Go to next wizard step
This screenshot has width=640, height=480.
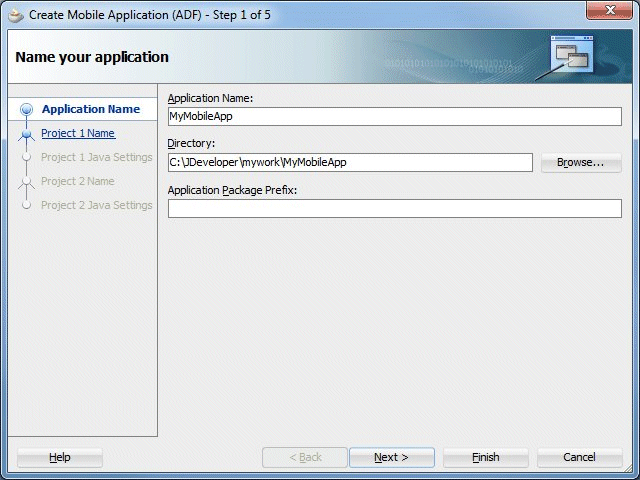[391, 457]
